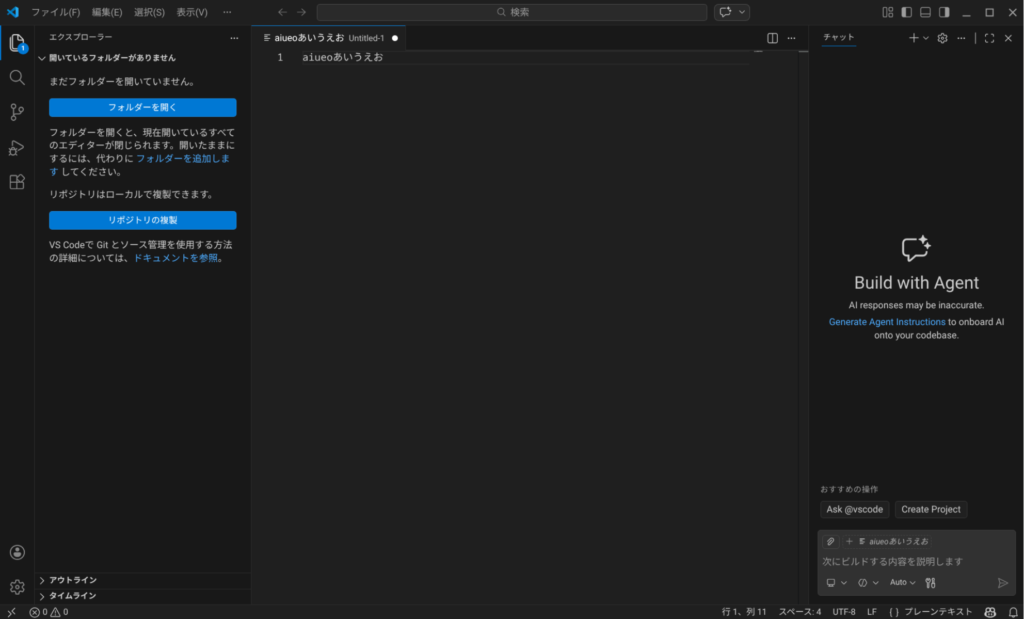This screenshot has width=1024, height=619.
Task: Open the Extensions view
Action: tap(17, 182)
